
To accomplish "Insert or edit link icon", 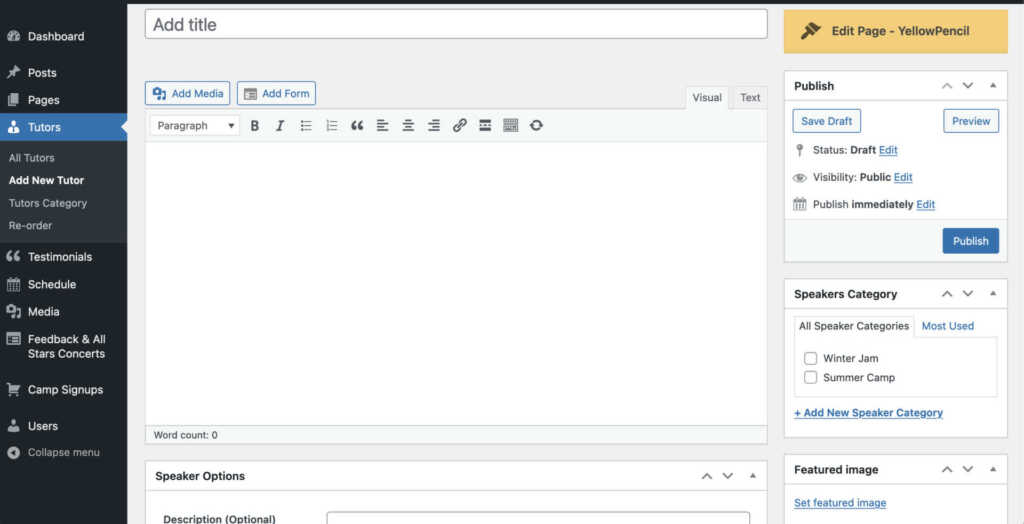I will click(460, 125).
